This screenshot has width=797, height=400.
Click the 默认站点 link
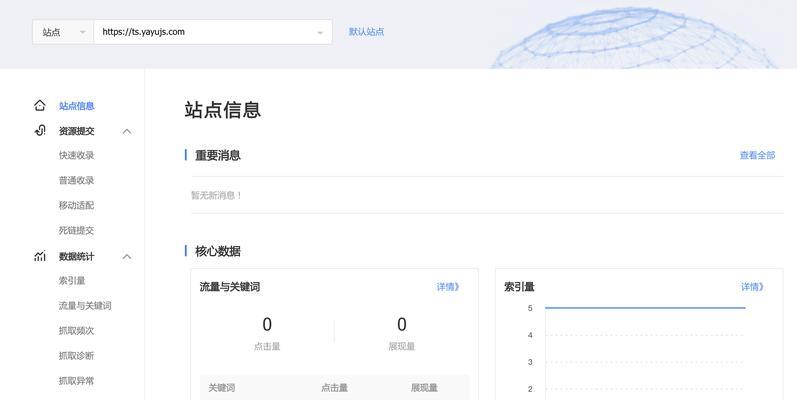[x=366, y=32]
